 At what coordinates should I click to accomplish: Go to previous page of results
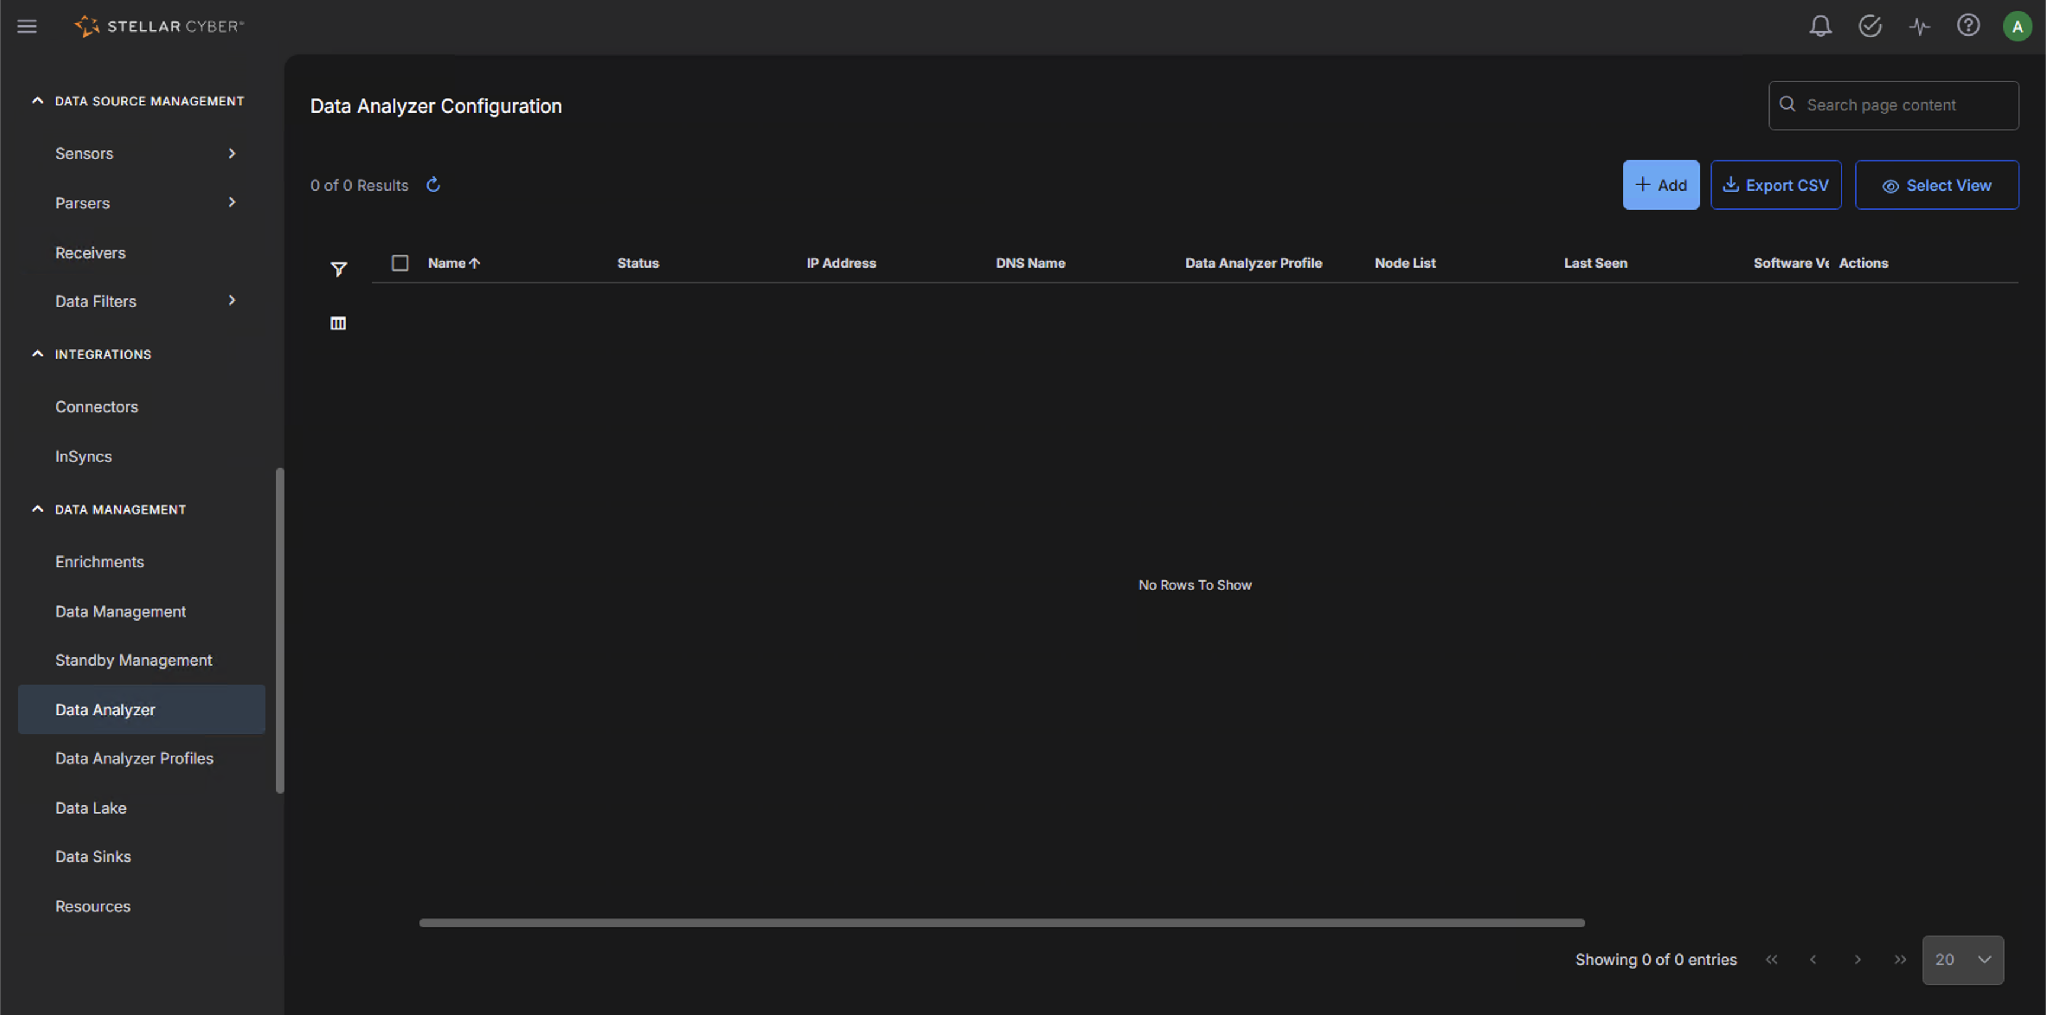1813,960
